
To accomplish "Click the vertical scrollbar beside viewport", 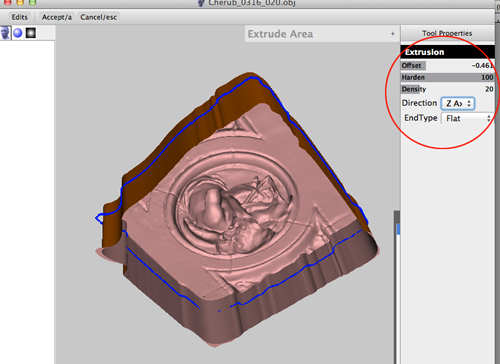I will (x=397, y=287).
